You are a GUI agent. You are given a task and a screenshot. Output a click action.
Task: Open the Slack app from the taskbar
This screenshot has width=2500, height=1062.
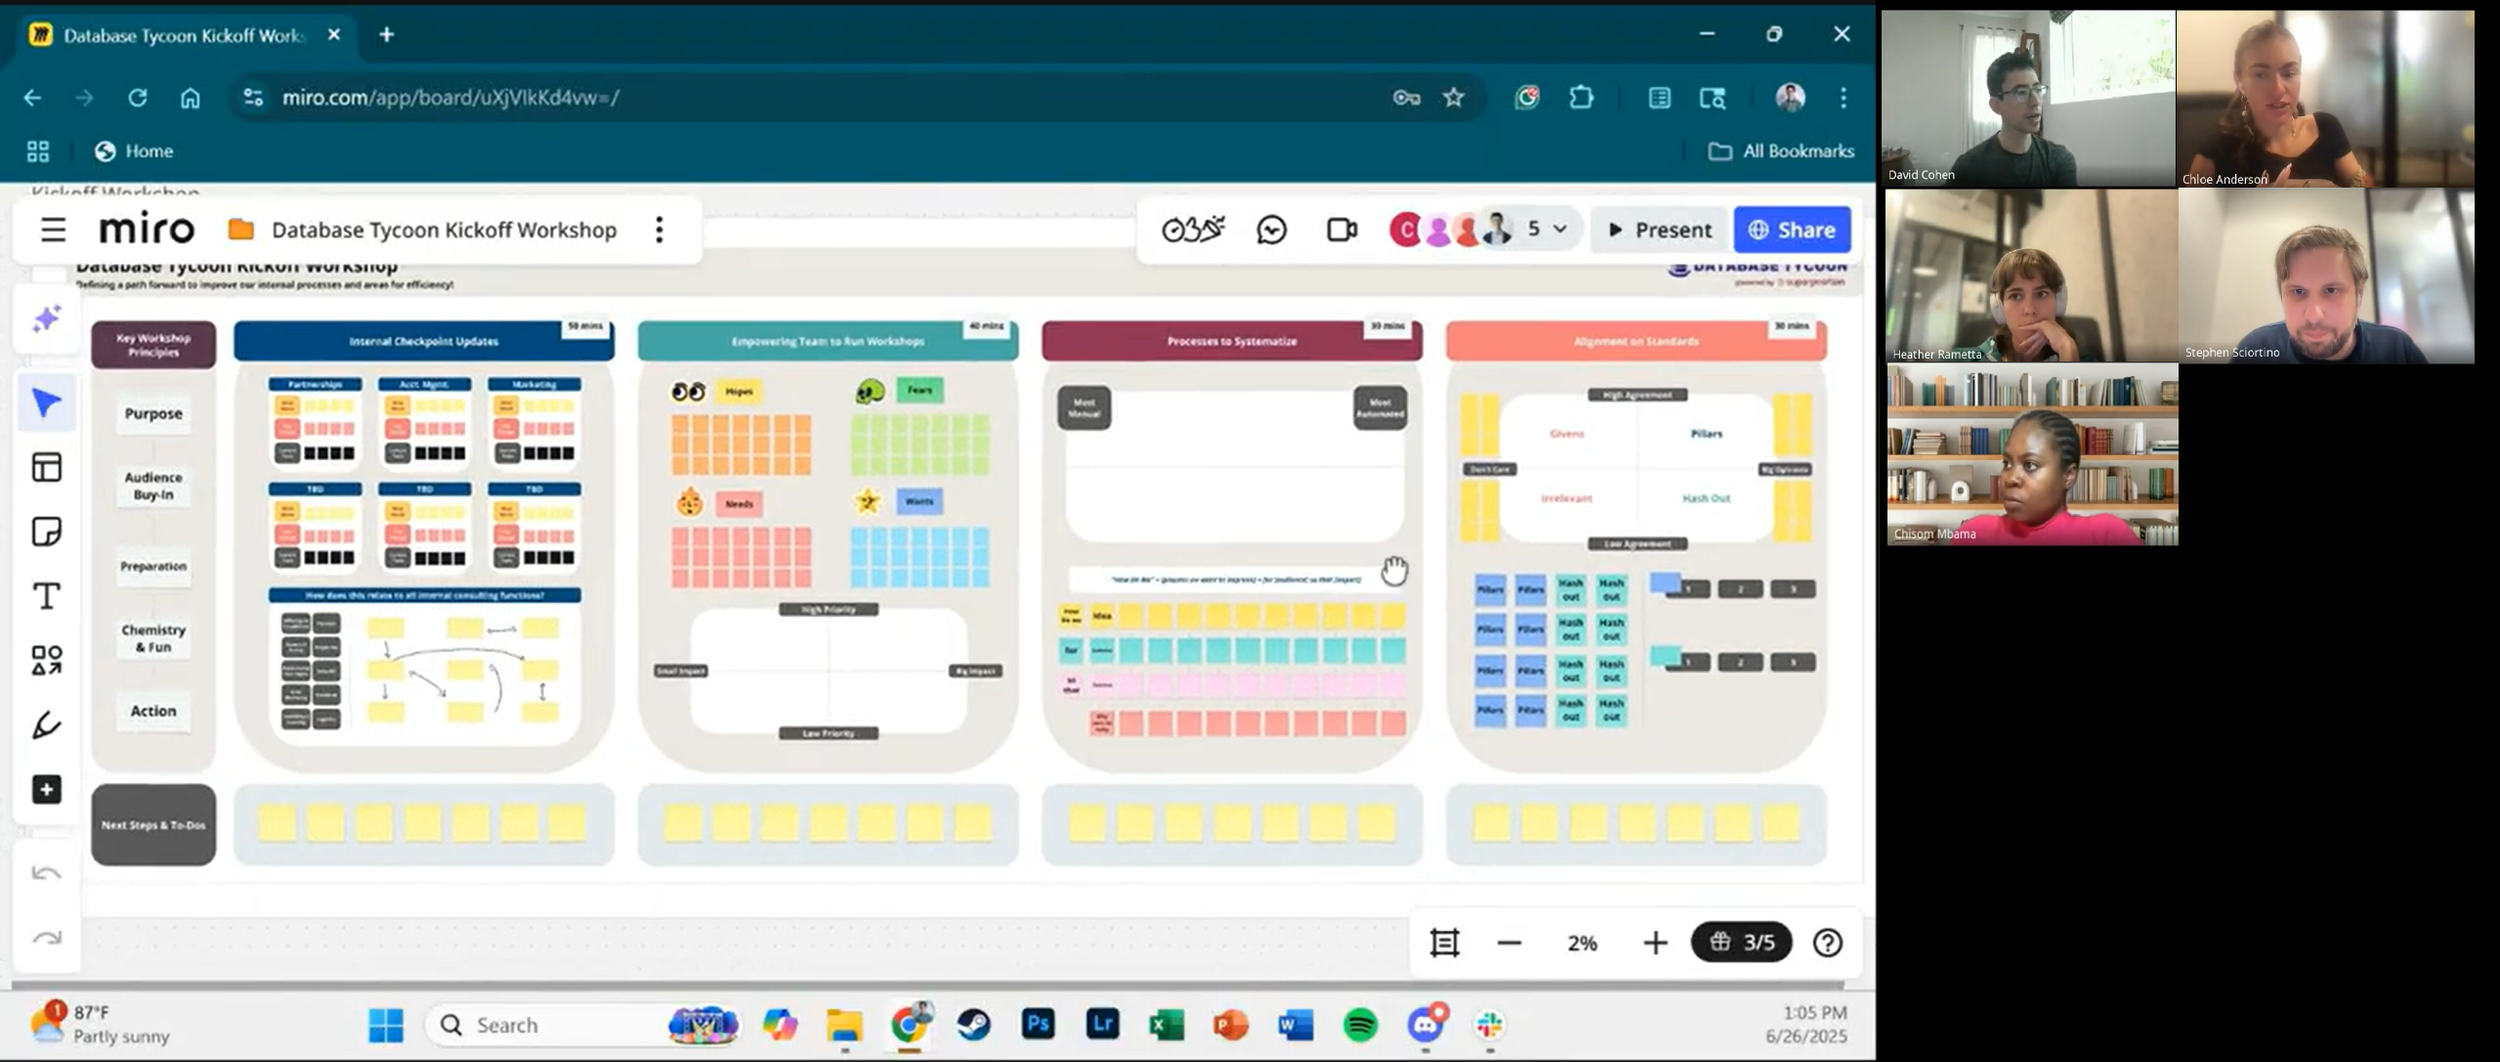(1488, 1024)
